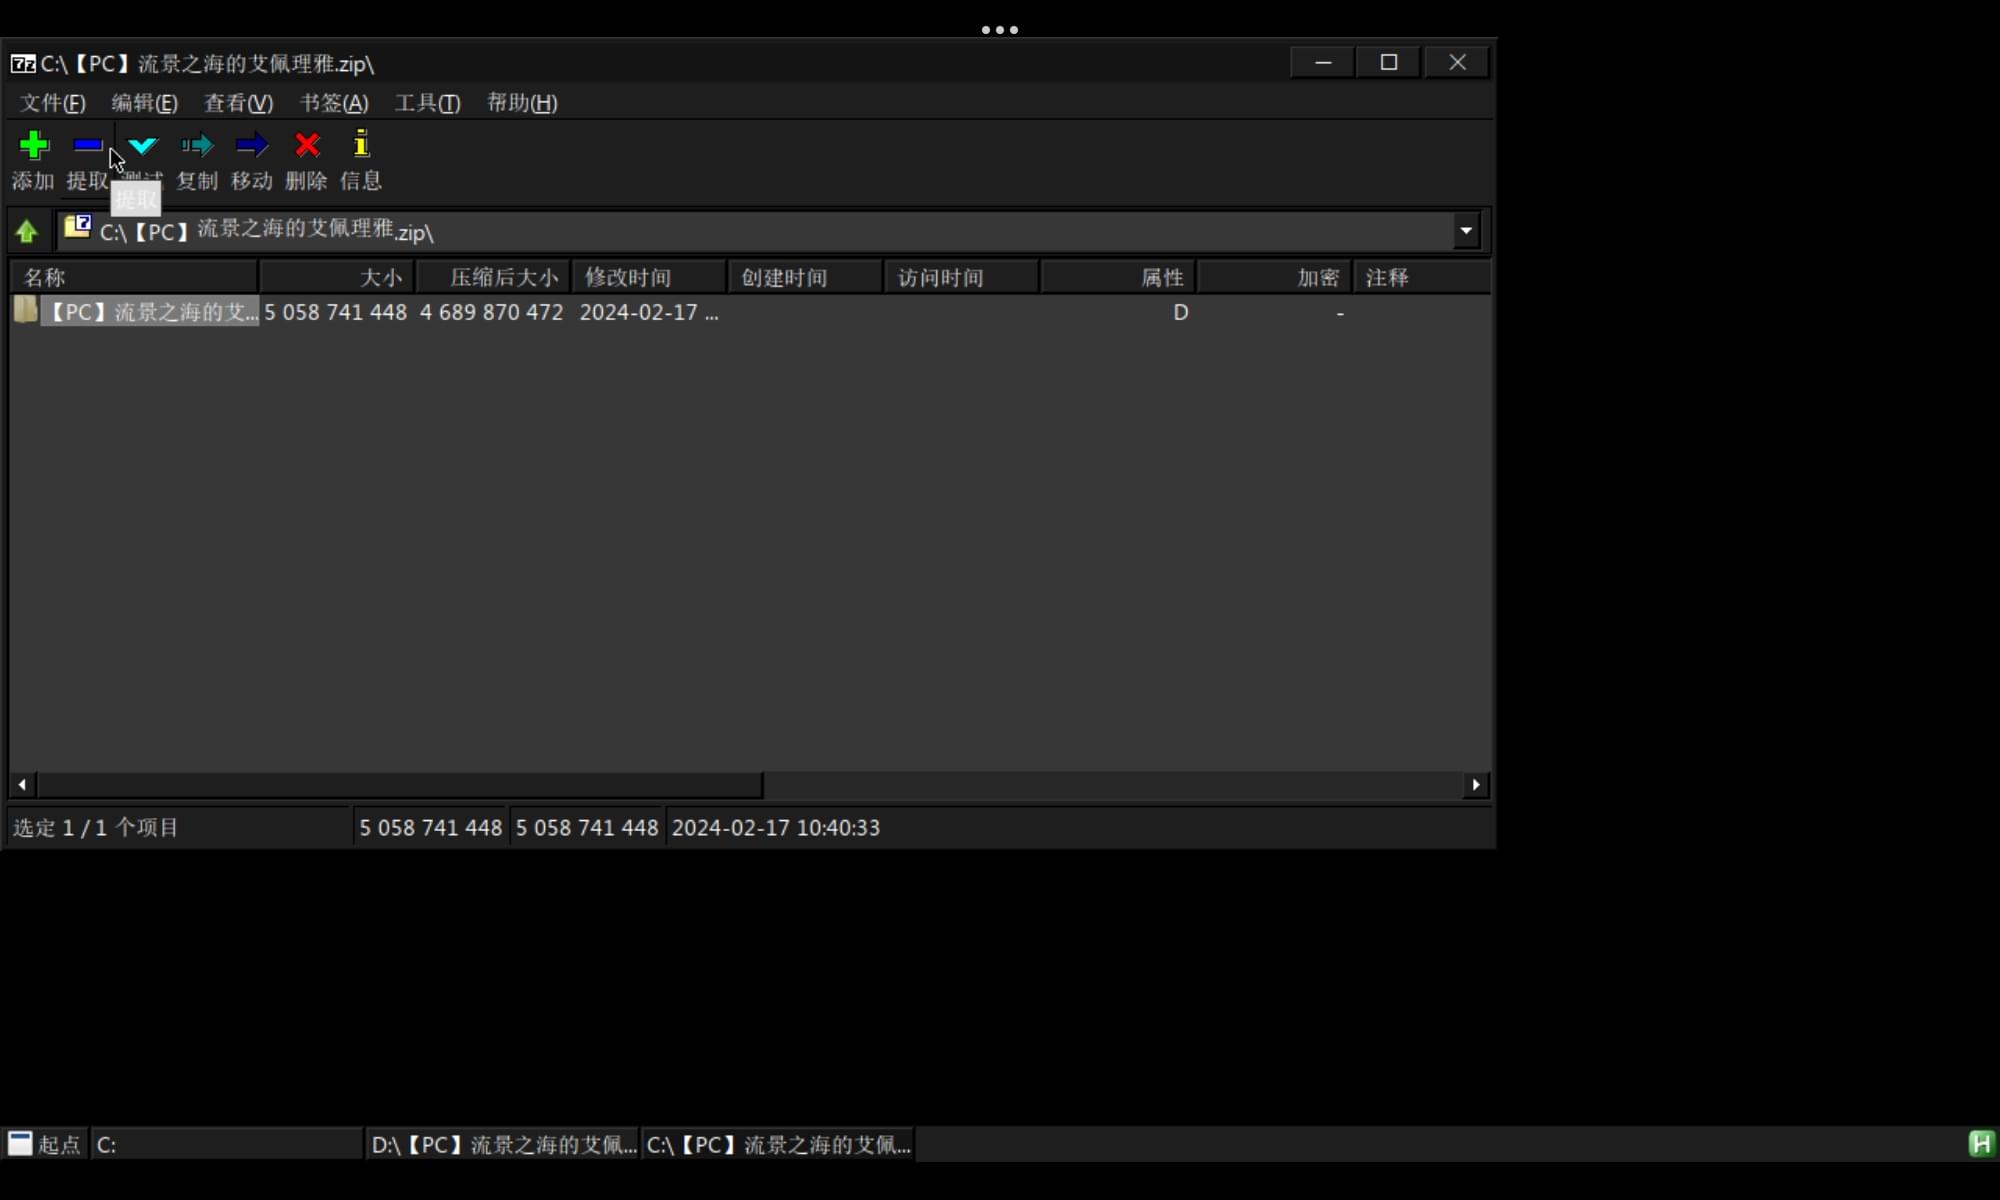Click the address path input field
This screenshot has height=1200, width=2000.
pyautogui.click(x=755, y=231)
